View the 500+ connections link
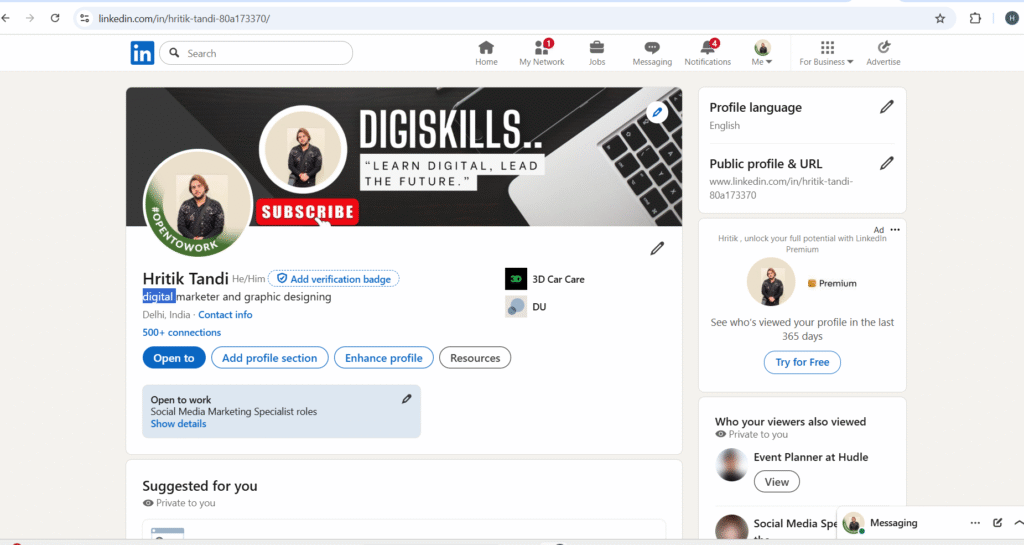The height and width of the screenshot is (545, 1024). click(181, 333)
